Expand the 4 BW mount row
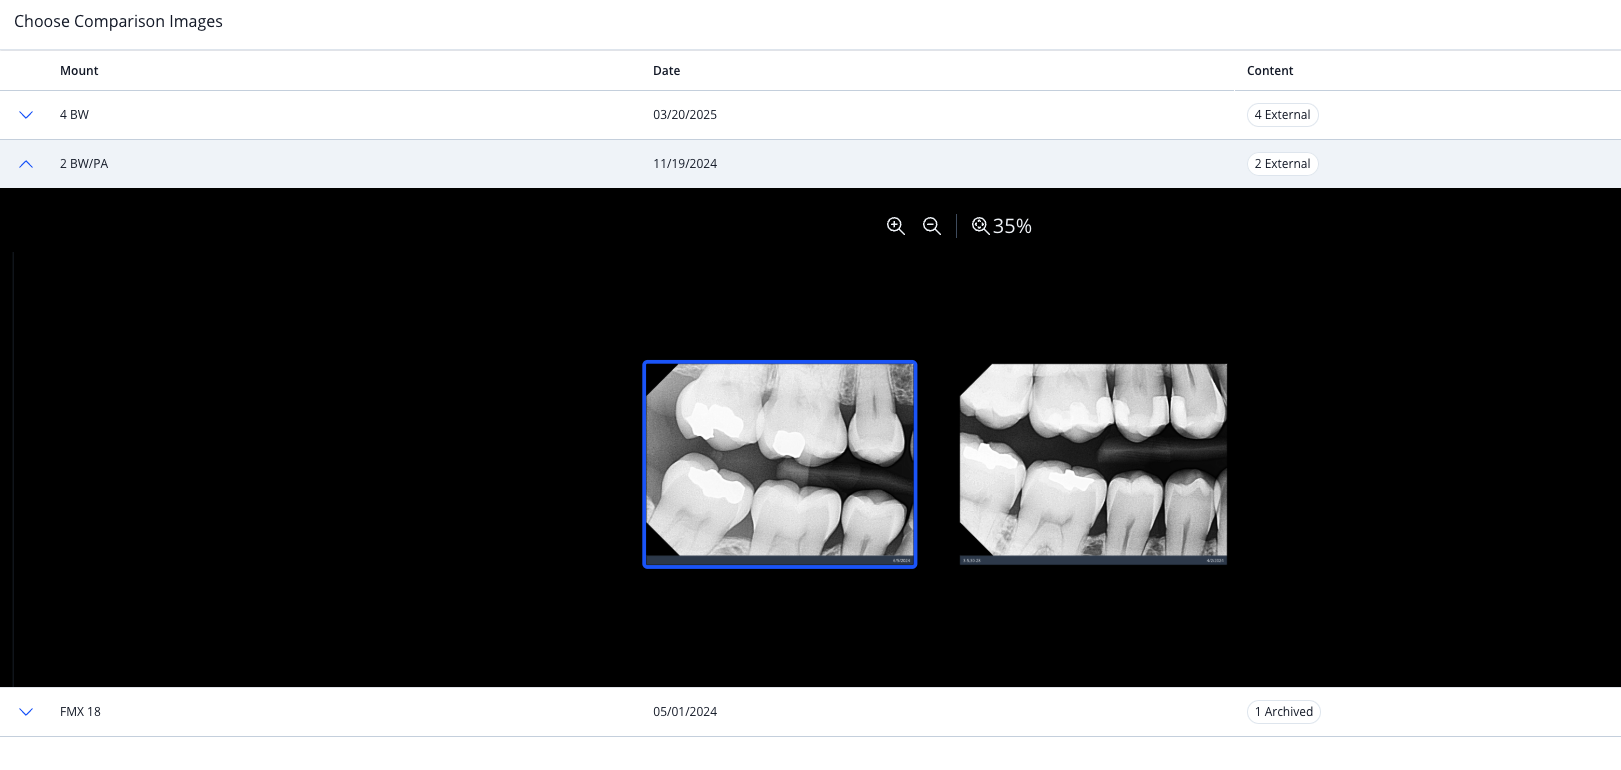1621x770 pixels. [26, 115]
